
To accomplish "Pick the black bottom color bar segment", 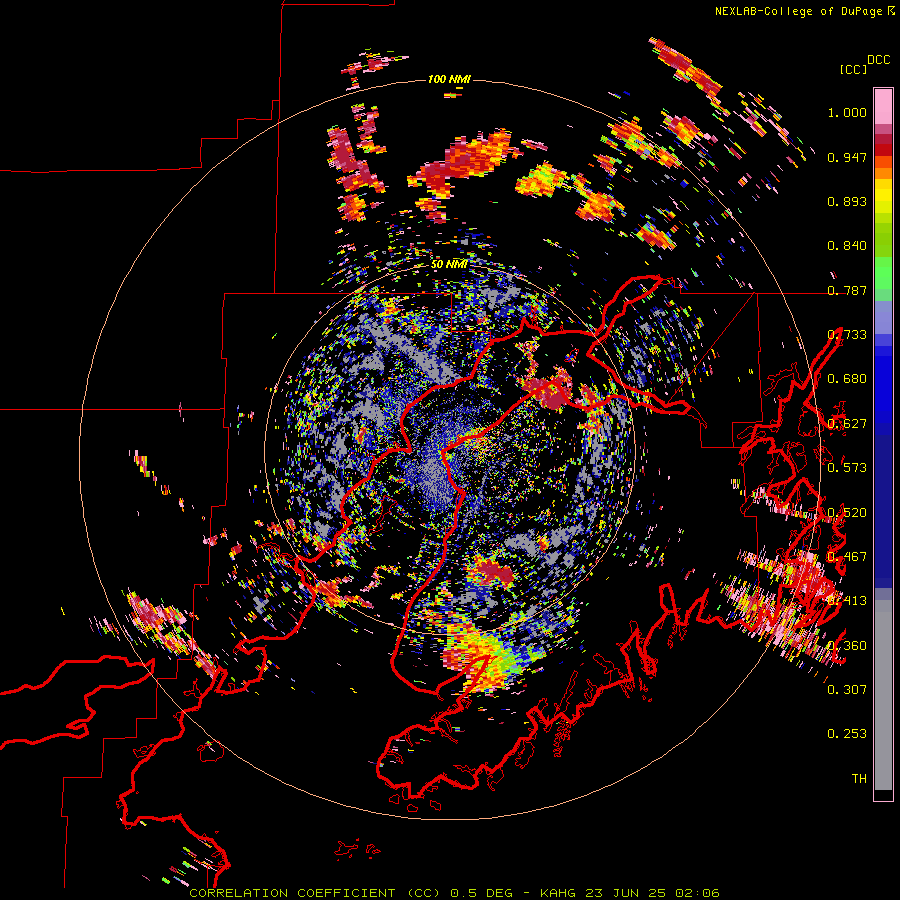I will tap(883, 795).
